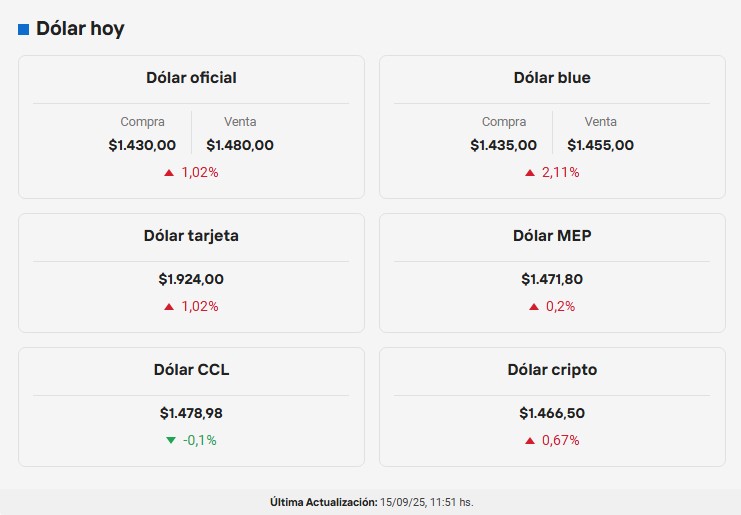This screenshot has width=741, height=515.
Task: Select the Dólar tarjeta title
Action: (191, 236)
